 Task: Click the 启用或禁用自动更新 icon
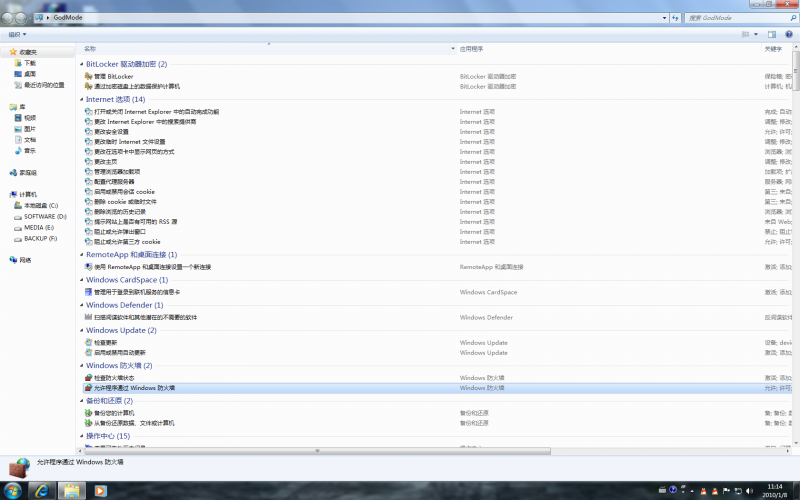pyautogui.click(x=88, y=353)
